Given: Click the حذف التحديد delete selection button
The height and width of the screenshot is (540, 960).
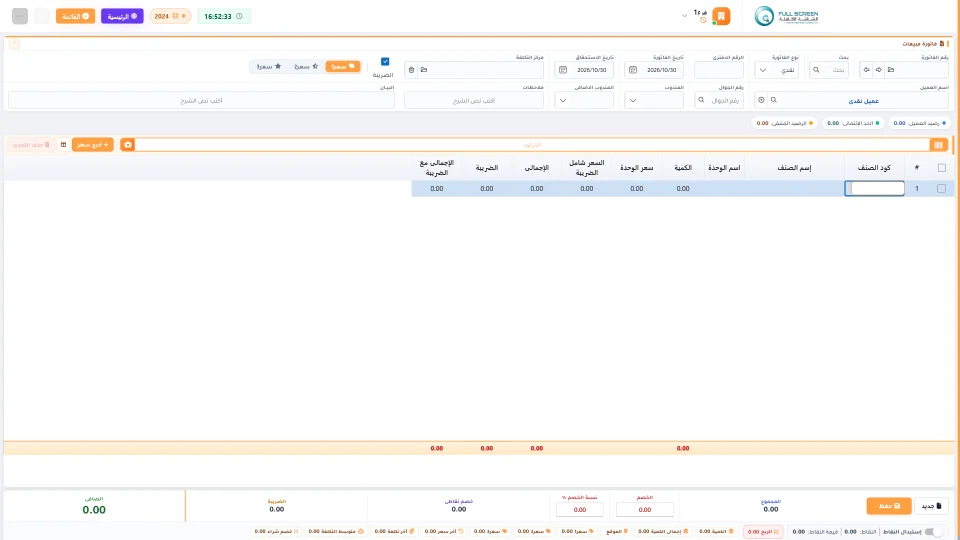Looking at the screenshot, I should coord(31,144).
